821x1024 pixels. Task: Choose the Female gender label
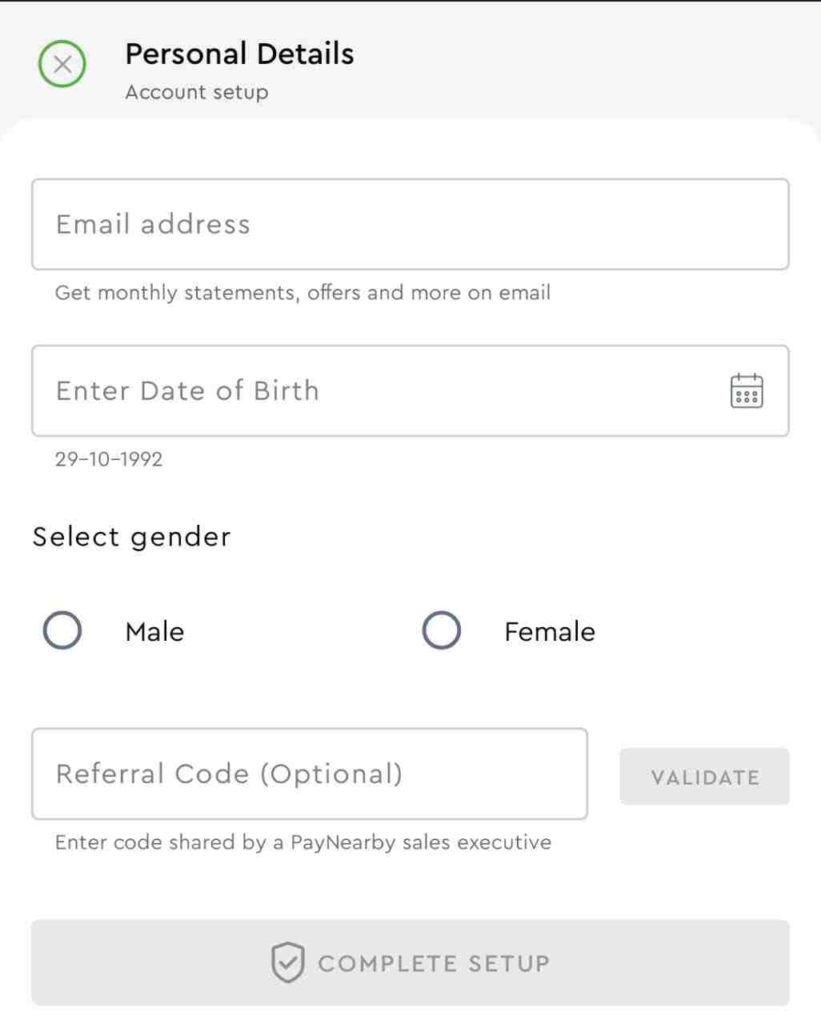tap(549, 632)
